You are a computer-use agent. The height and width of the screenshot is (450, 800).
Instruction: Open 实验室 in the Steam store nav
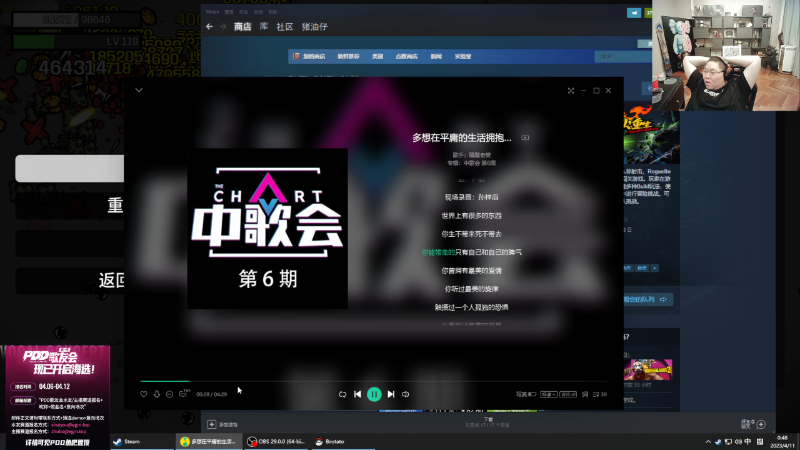[x=463, y=57]
